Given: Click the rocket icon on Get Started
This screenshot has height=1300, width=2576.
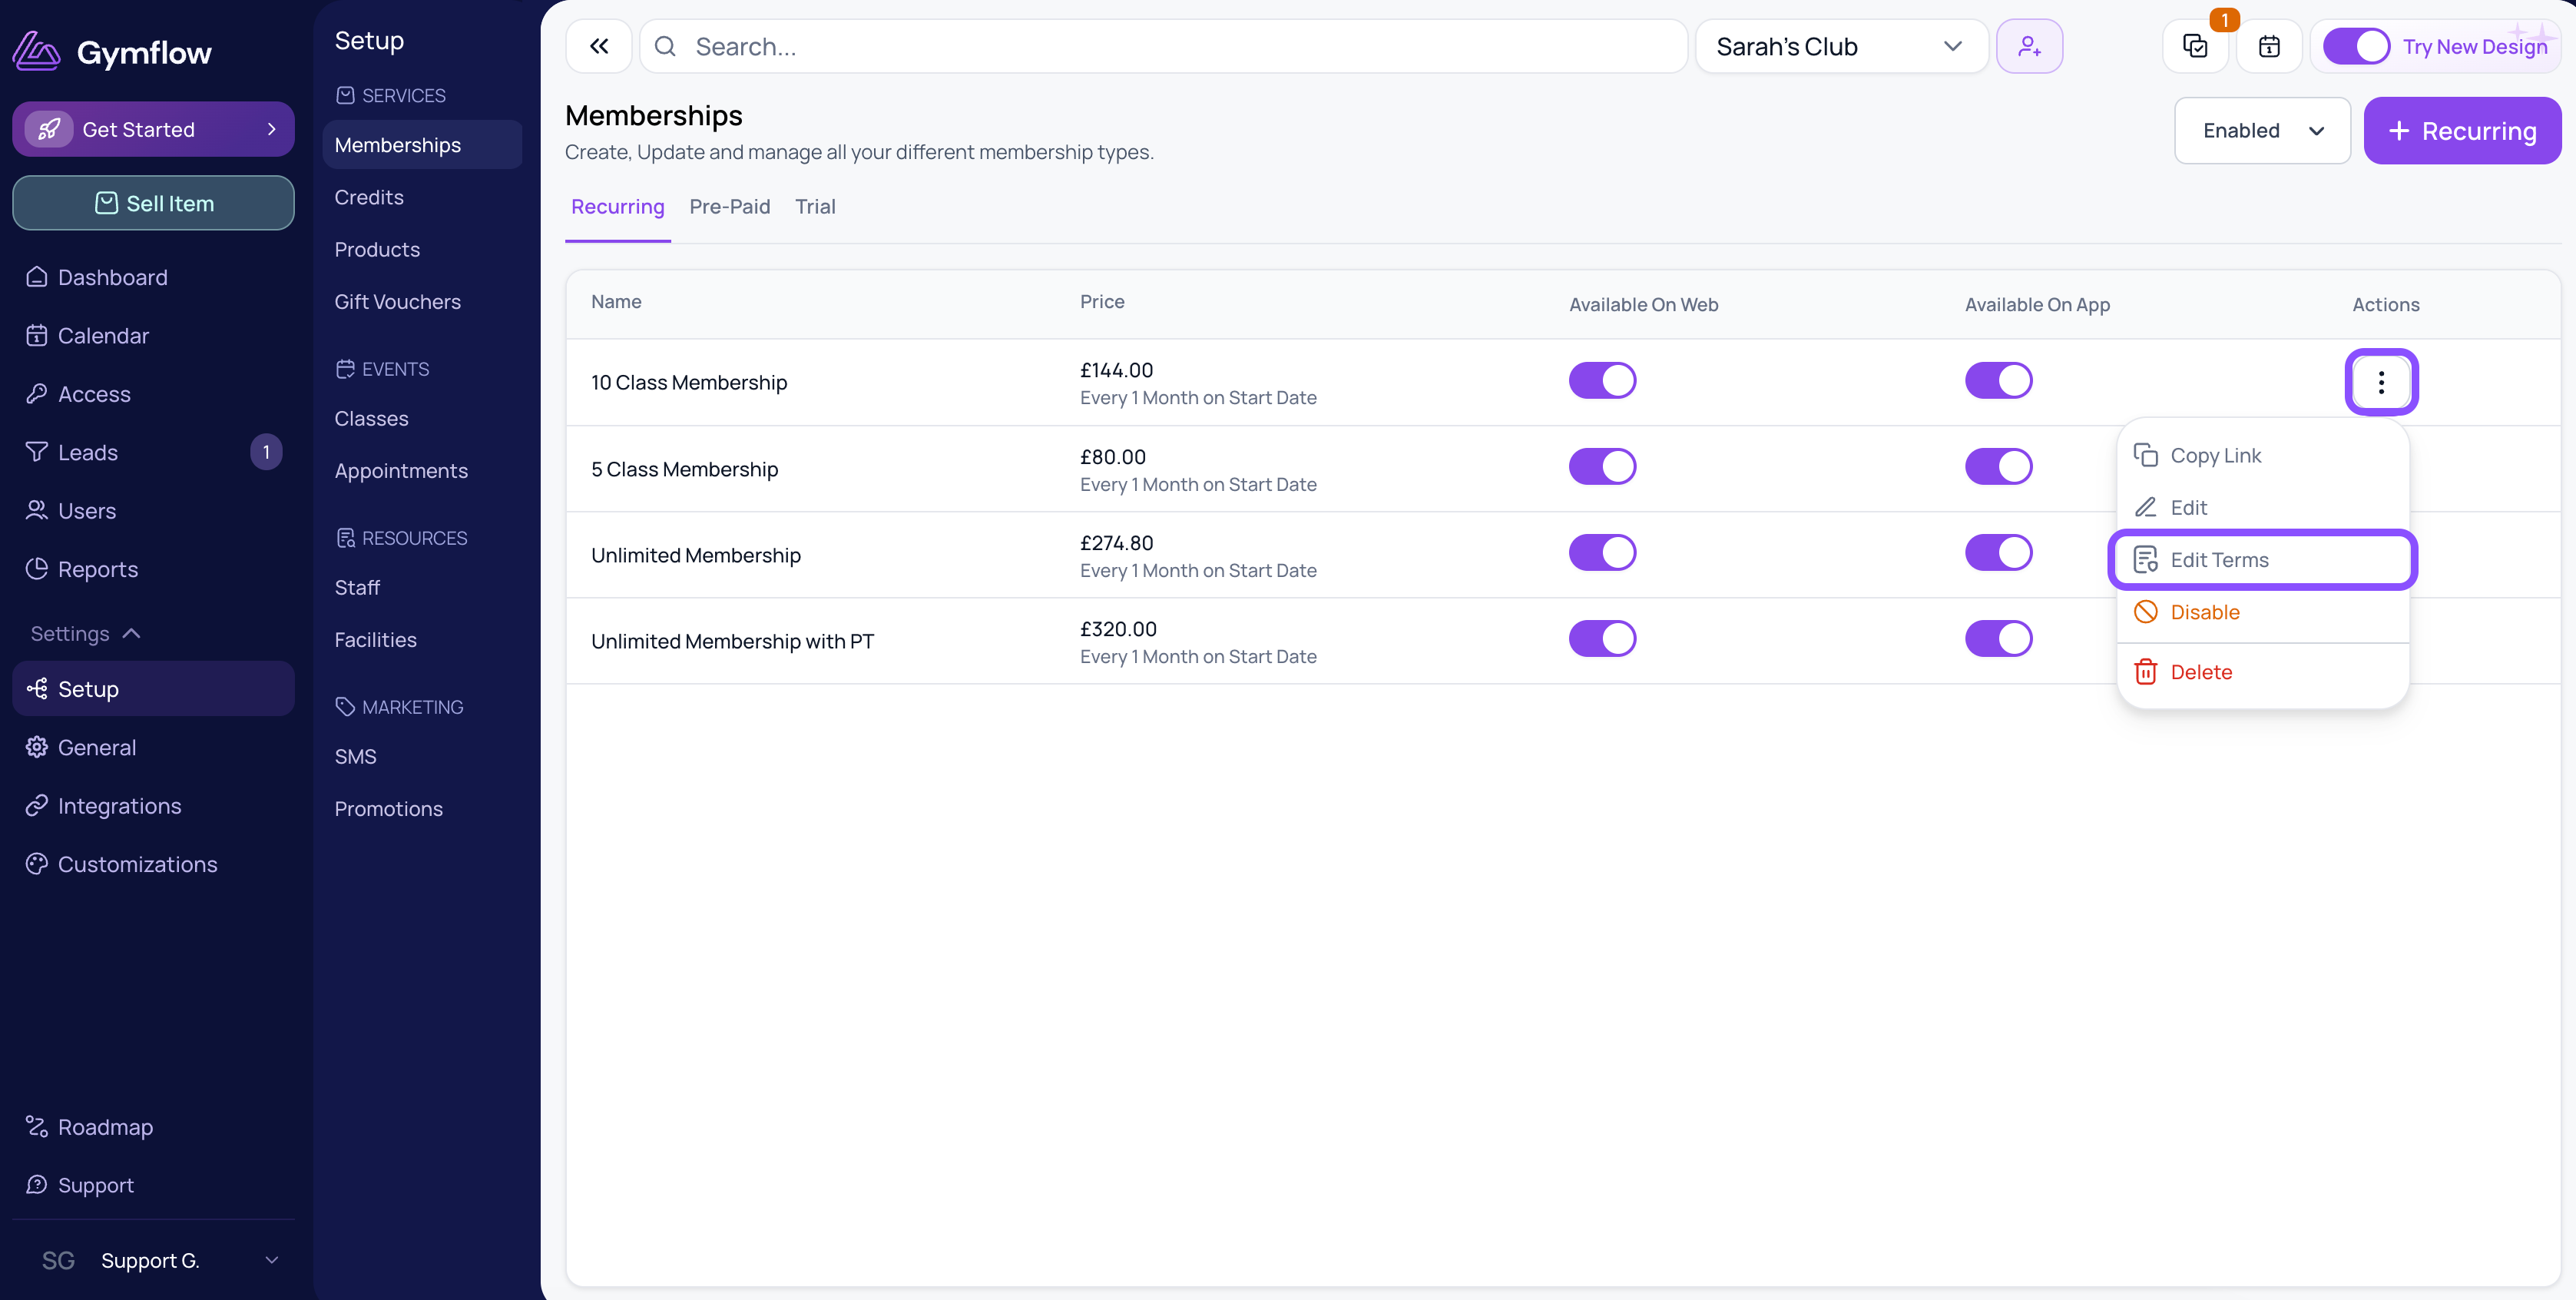Looking at the screenshot, I should click(49, 129).
